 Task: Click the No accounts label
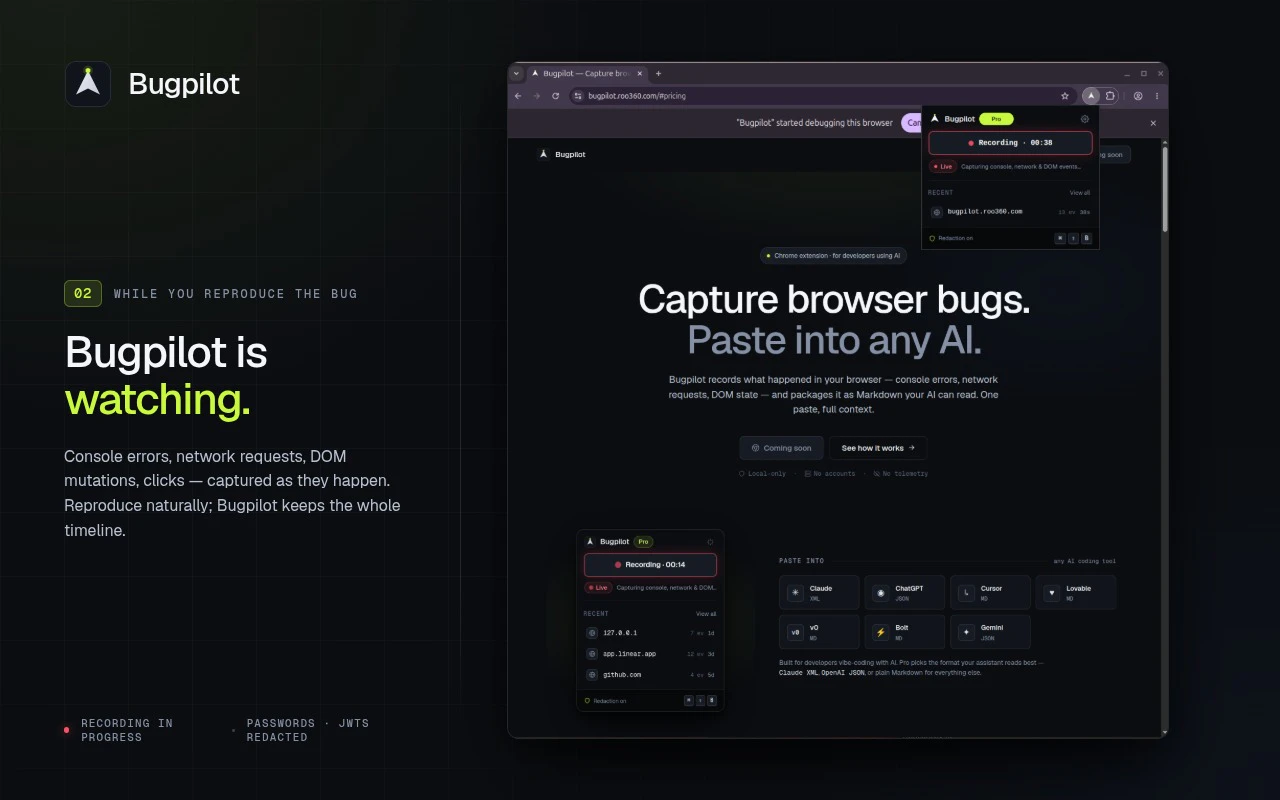pyautogui.click(x=830, y=473)
